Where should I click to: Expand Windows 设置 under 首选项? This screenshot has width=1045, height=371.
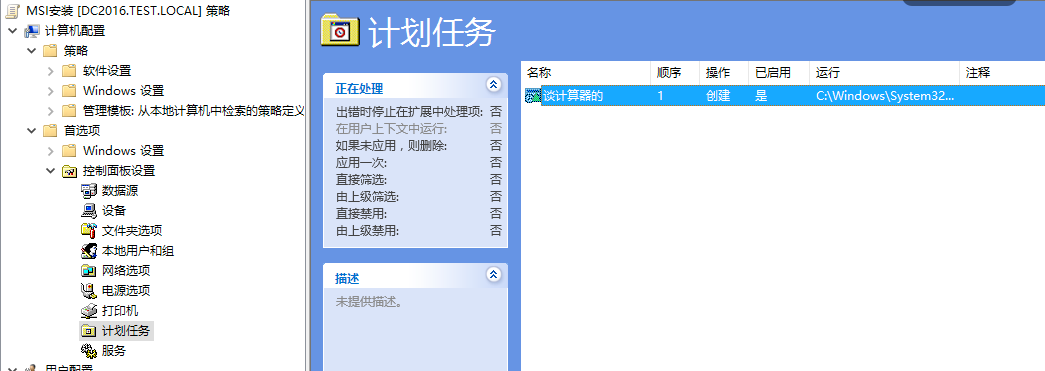tap(51, 151)
